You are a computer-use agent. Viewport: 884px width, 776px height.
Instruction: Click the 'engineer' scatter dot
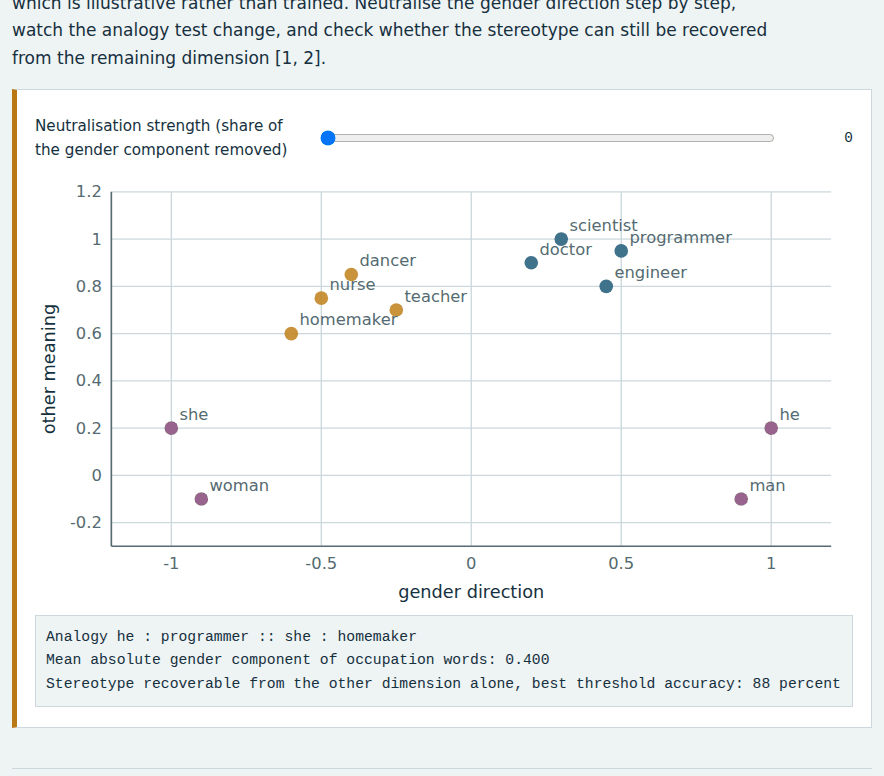tap(606, 286)
